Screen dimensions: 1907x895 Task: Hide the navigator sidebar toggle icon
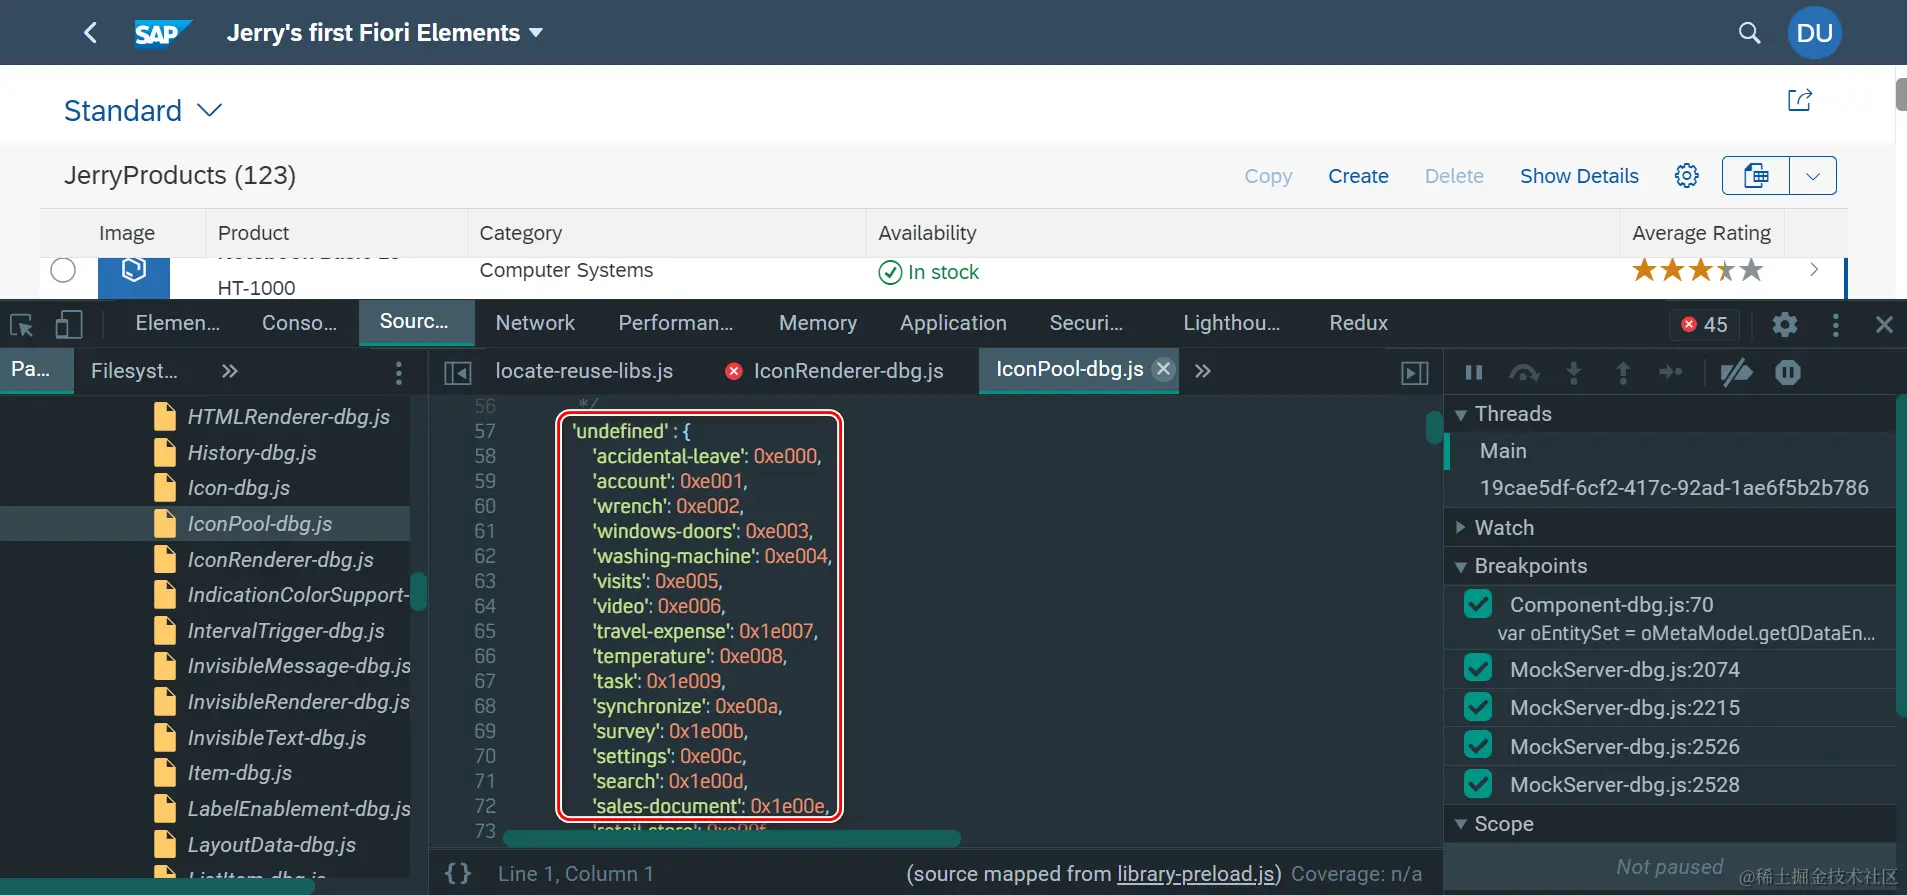457,372
